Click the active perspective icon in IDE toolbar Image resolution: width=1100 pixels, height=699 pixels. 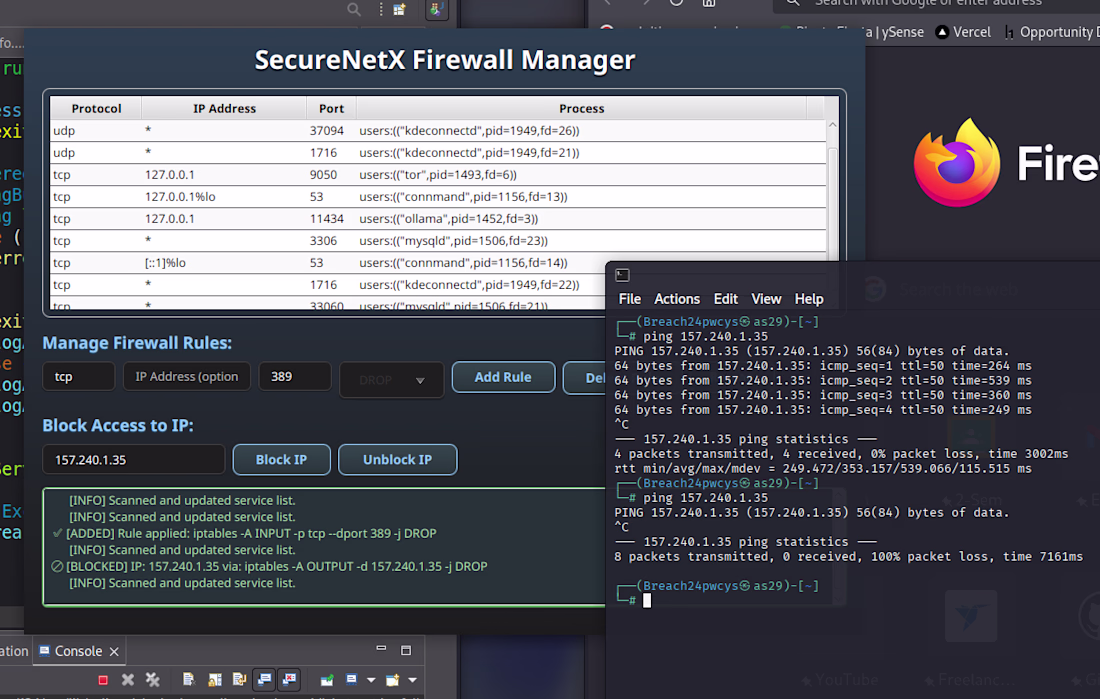click(437, 9)
